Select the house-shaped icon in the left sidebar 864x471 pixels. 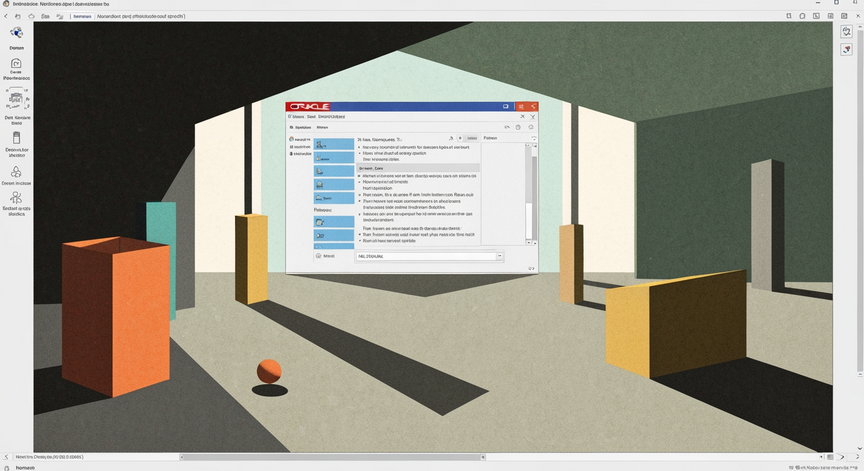16,63
